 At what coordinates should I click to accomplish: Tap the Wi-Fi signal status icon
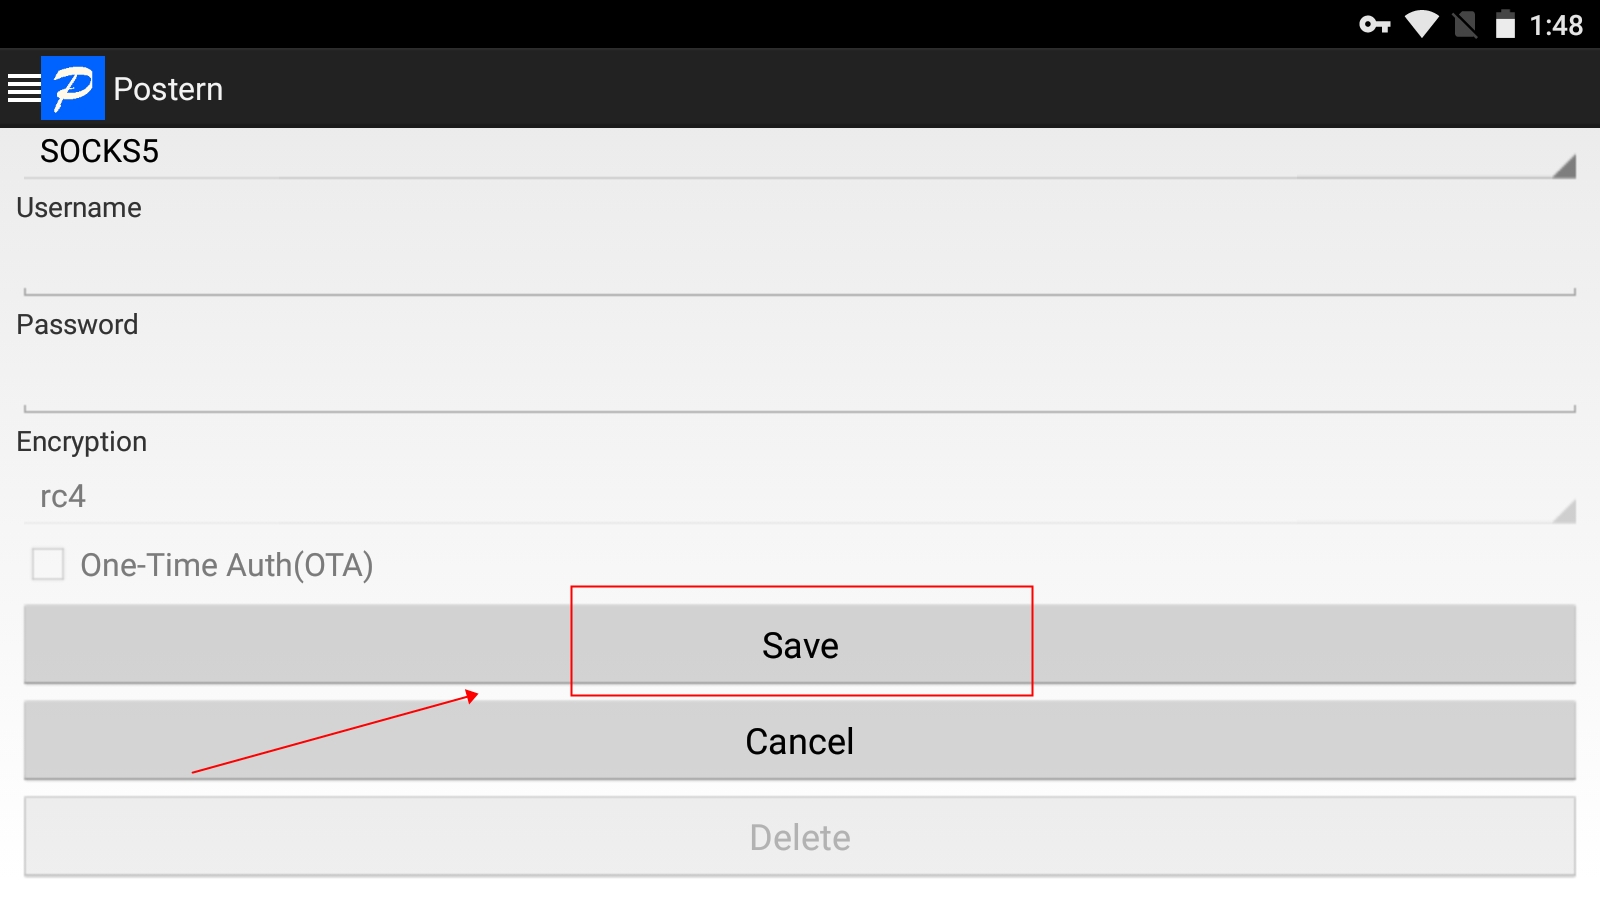pos(1421,25)
